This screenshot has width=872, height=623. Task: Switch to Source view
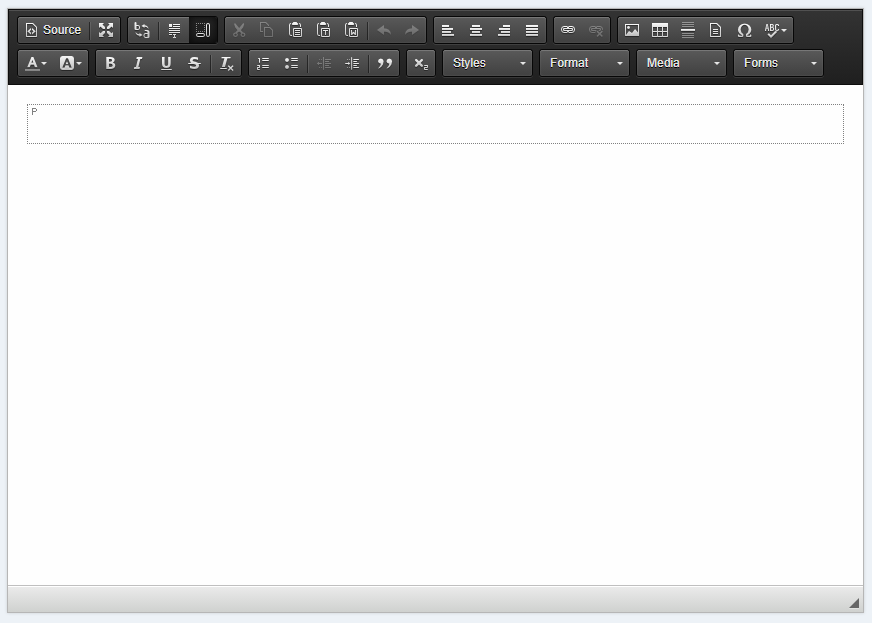click(x=54, y=29)
